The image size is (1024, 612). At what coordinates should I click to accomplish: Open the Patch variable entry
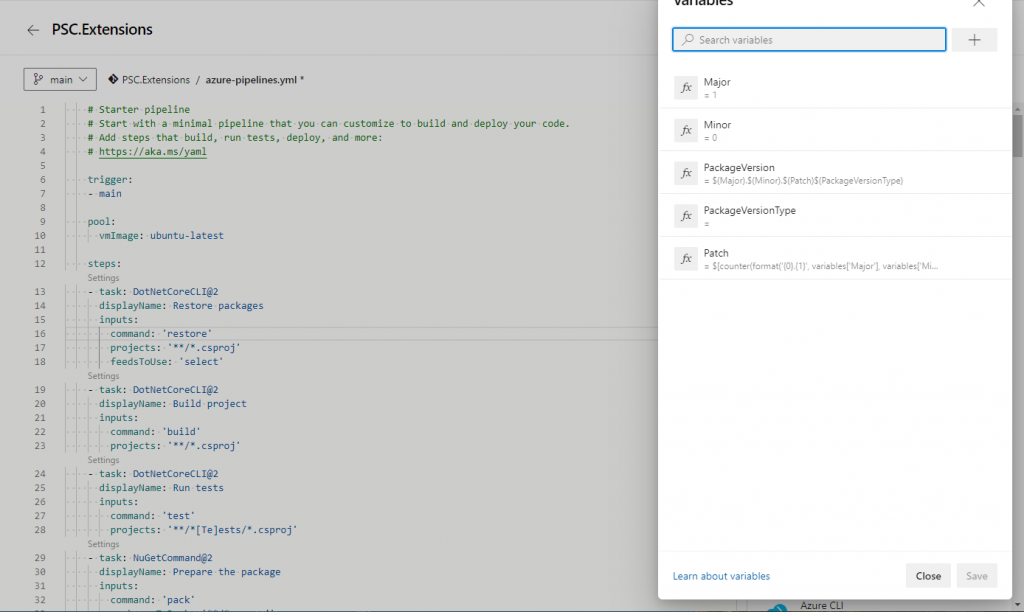(820, 259)
